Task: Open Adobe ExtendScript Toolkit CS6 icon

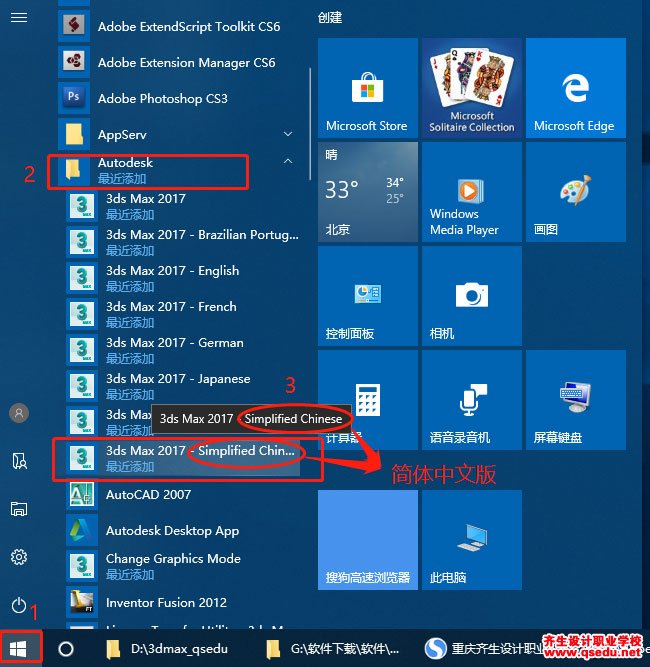Action: 74,26
